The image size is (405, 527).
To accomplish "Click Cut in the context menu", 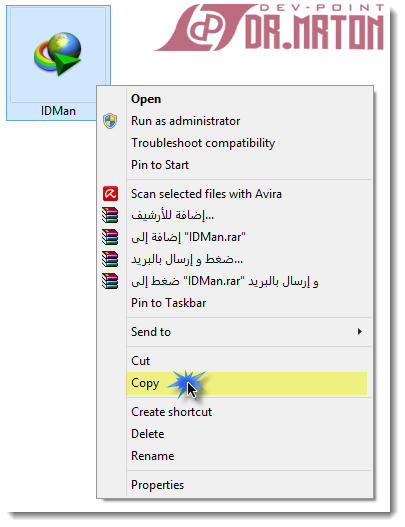I will coord(140,361).
